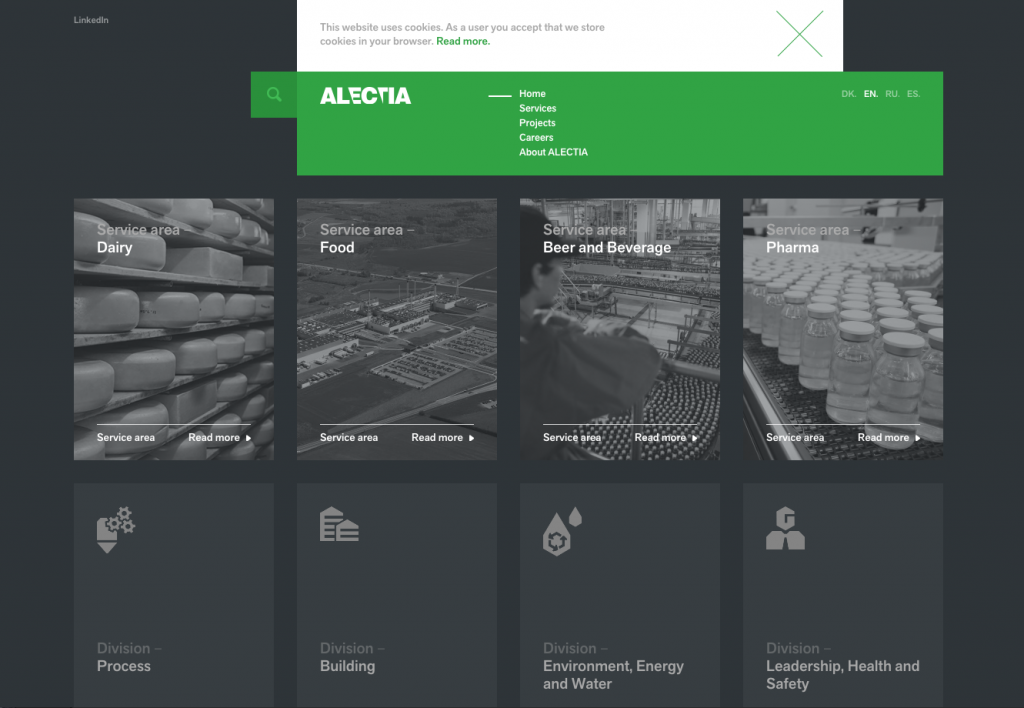The width and height of the screenshot is (1024, 708).
Task: Select the Food card title
Action: pyautogui.click(x=337, y=248)
